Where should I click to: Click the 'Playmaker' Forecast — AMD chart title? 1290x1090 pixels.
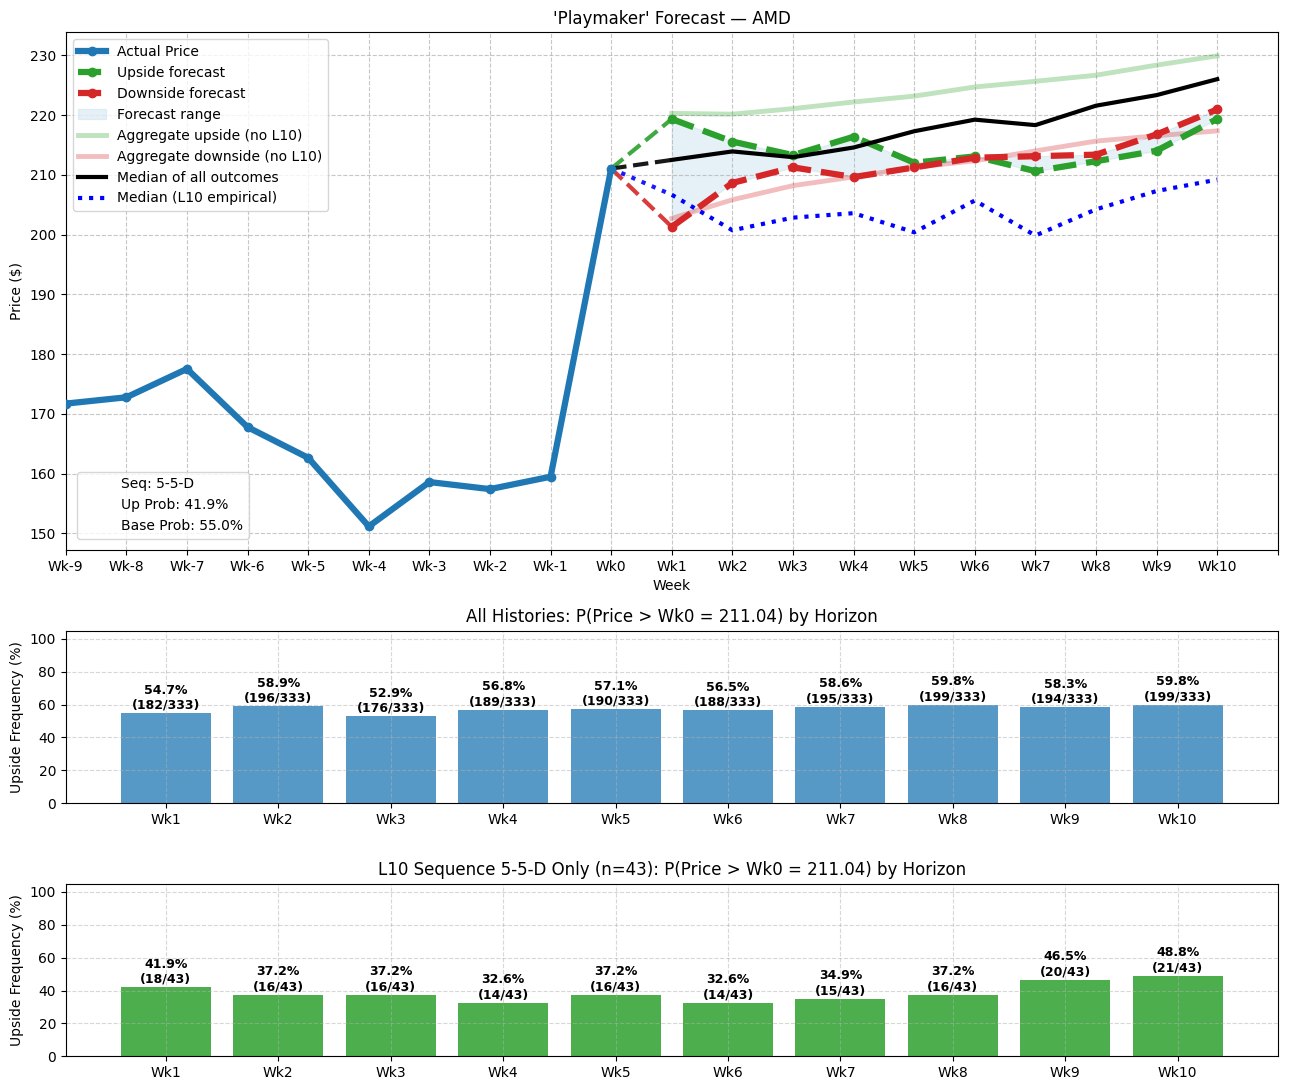[671, 18]
